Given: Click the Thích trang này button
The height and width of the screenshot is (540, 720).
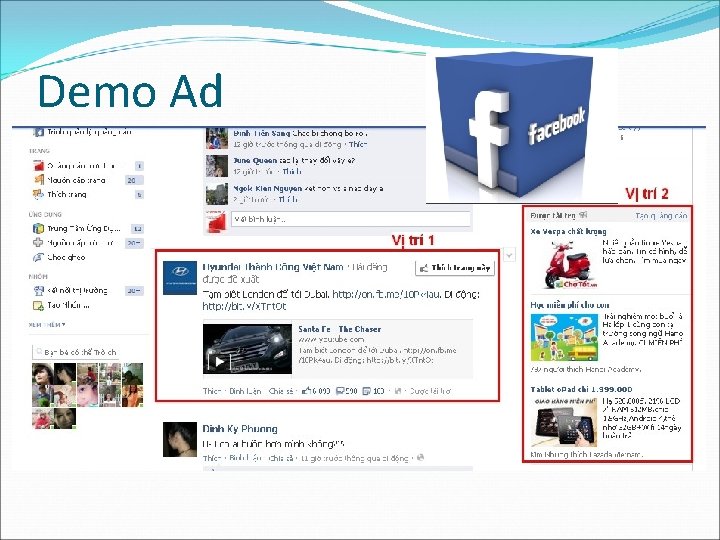Looking at the screenshot, I should click(455, 268).
